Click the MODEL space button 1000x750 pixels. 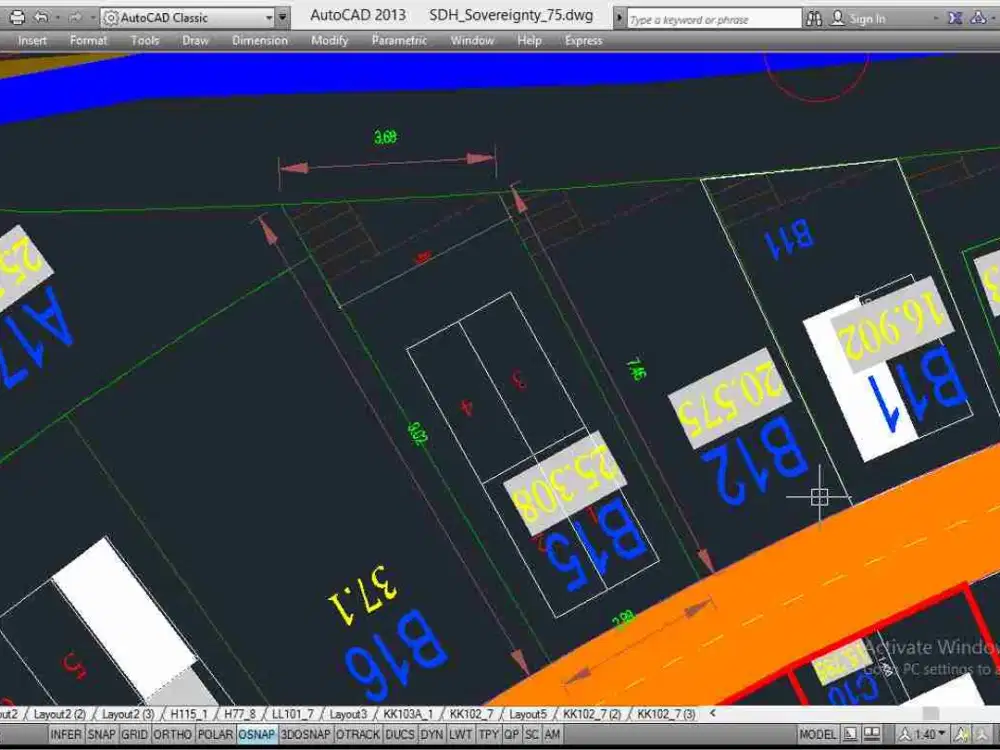point(817,735)
